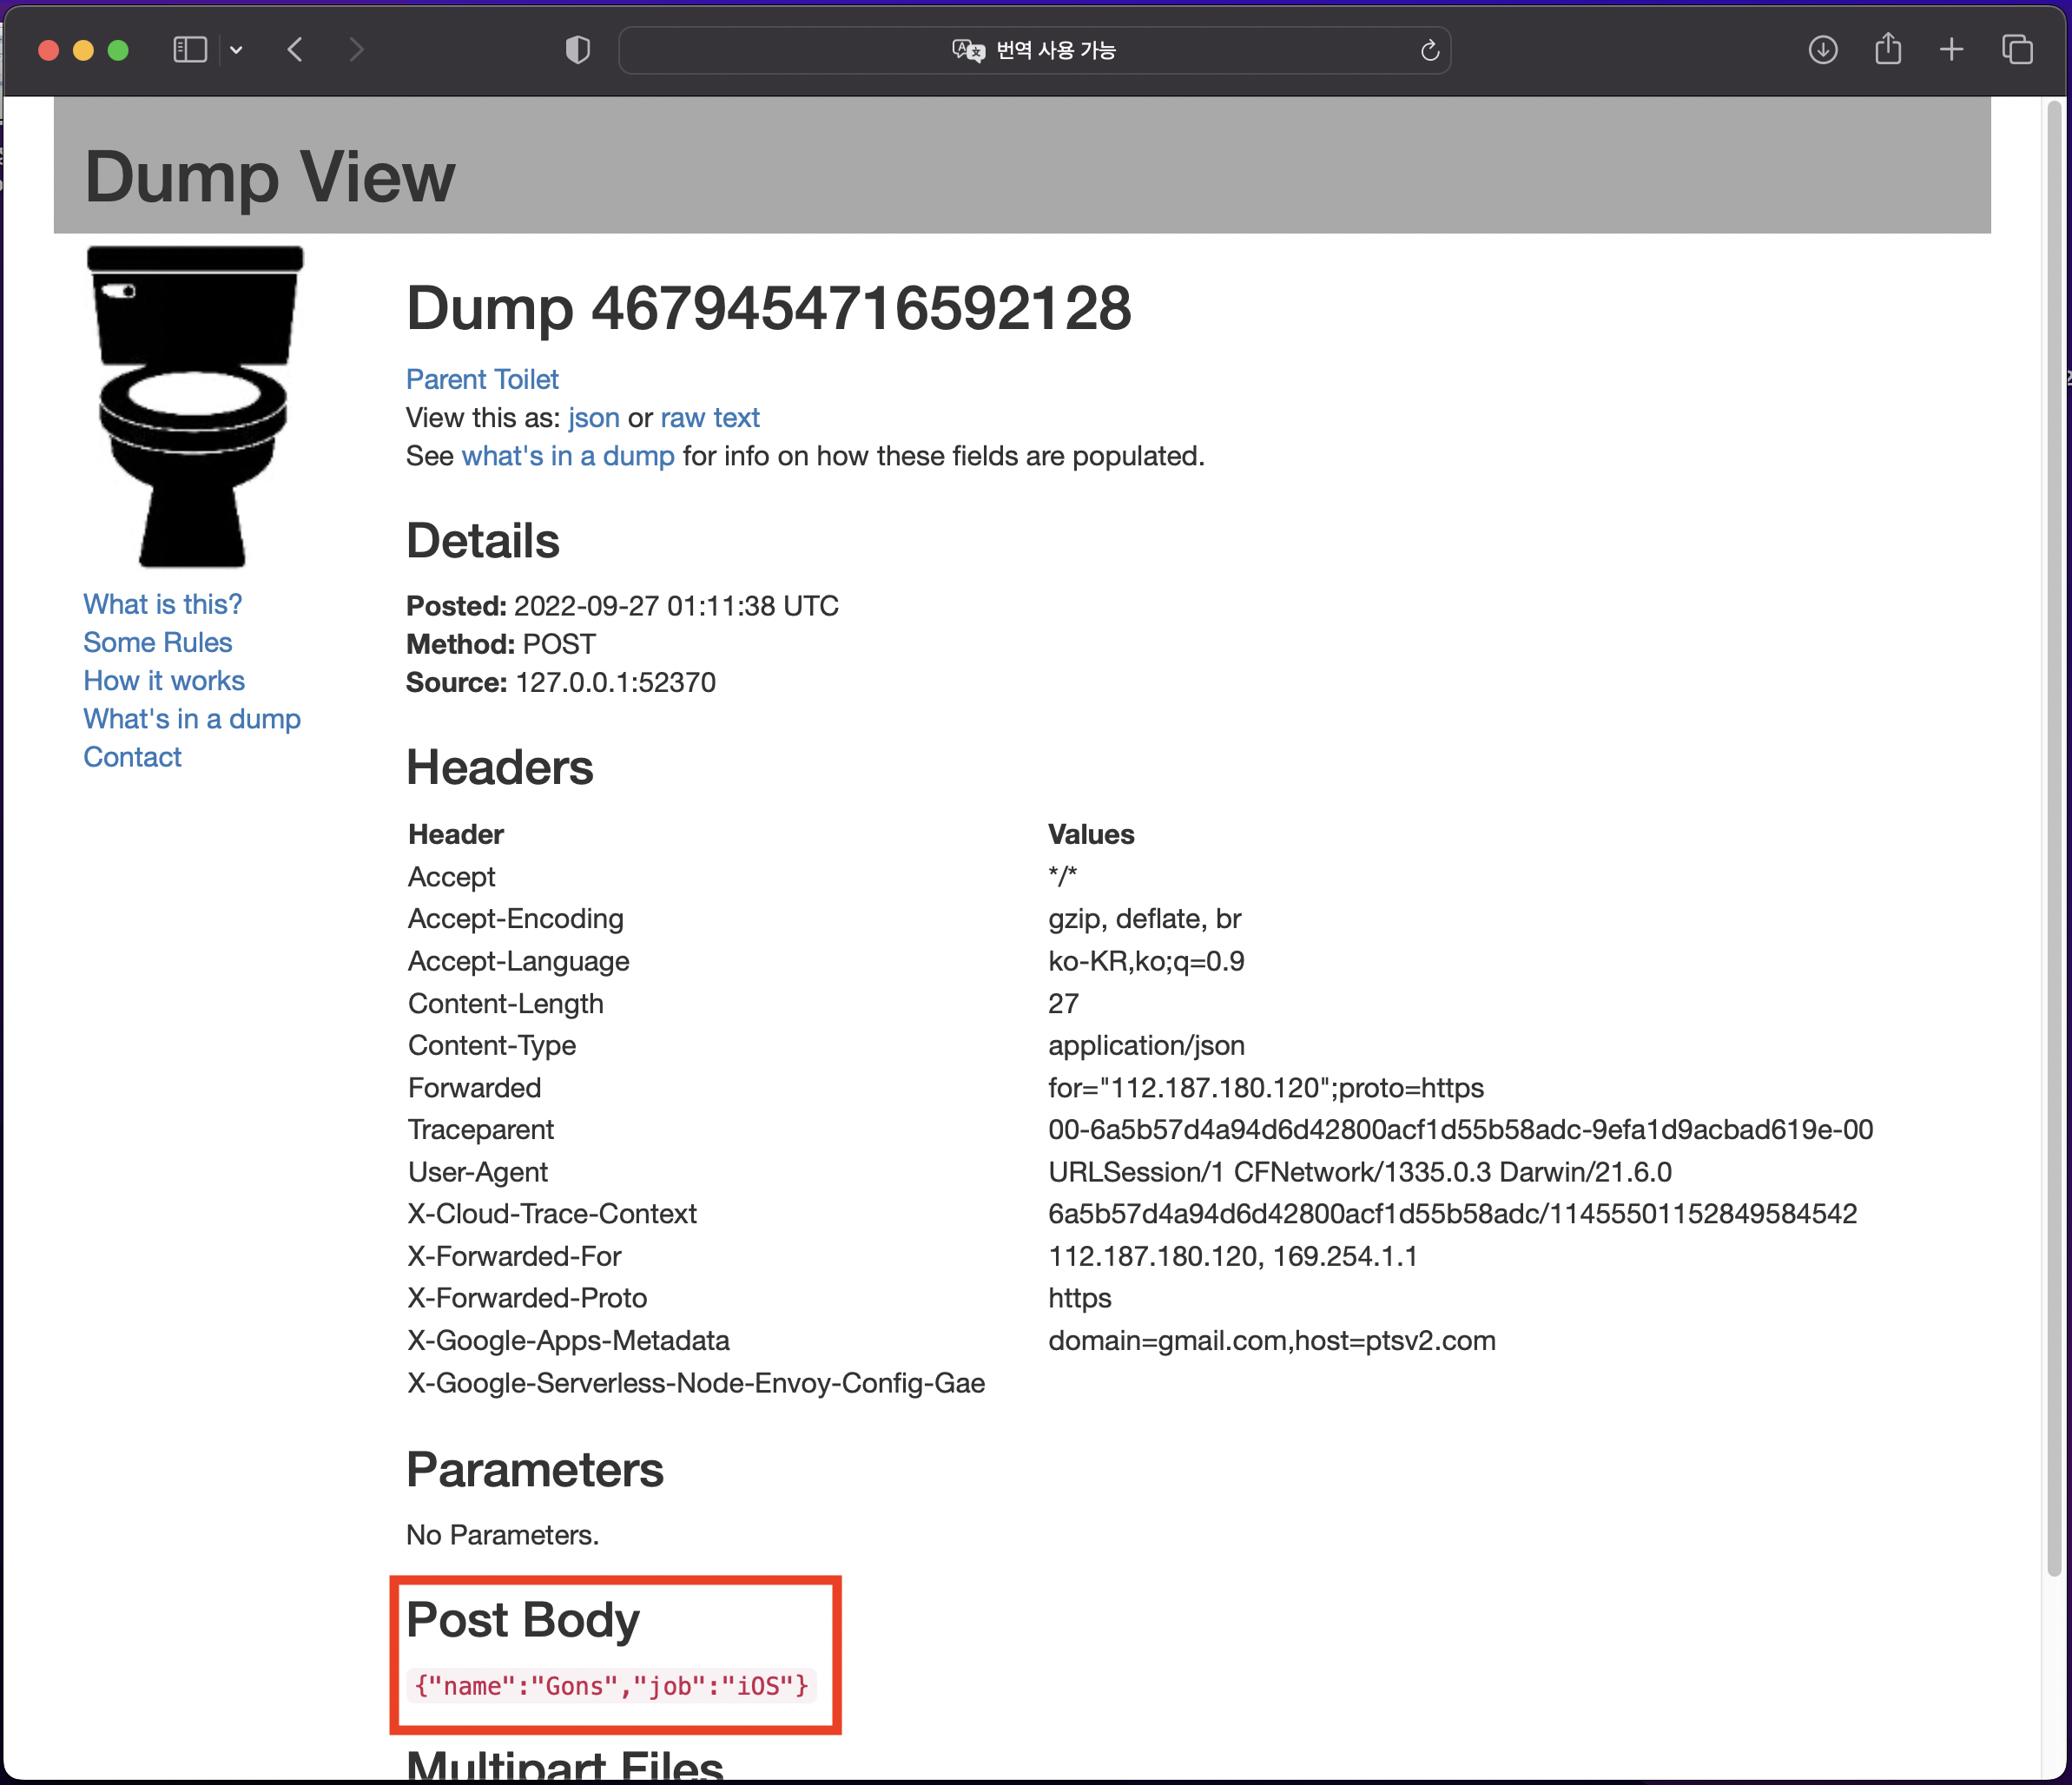The width and height of the screenshot is (2072, 1785).
Task: Open "What is this?" sidebar link
Action: coord(162,604)
